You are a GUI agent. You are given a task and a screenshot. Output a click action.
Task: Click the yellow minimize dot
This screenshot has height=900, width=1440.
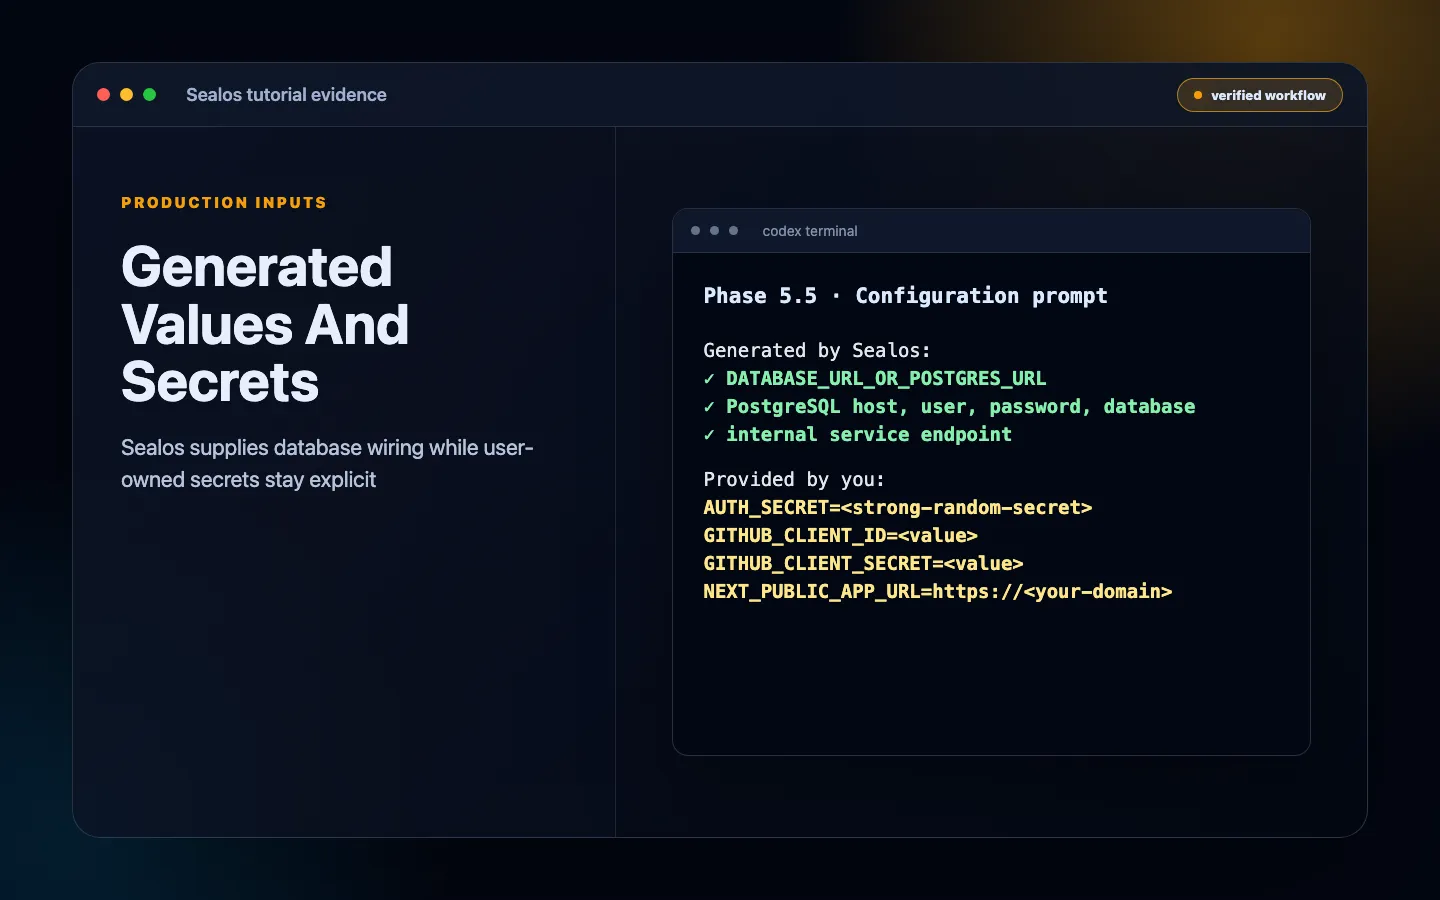tap(126, 95)
